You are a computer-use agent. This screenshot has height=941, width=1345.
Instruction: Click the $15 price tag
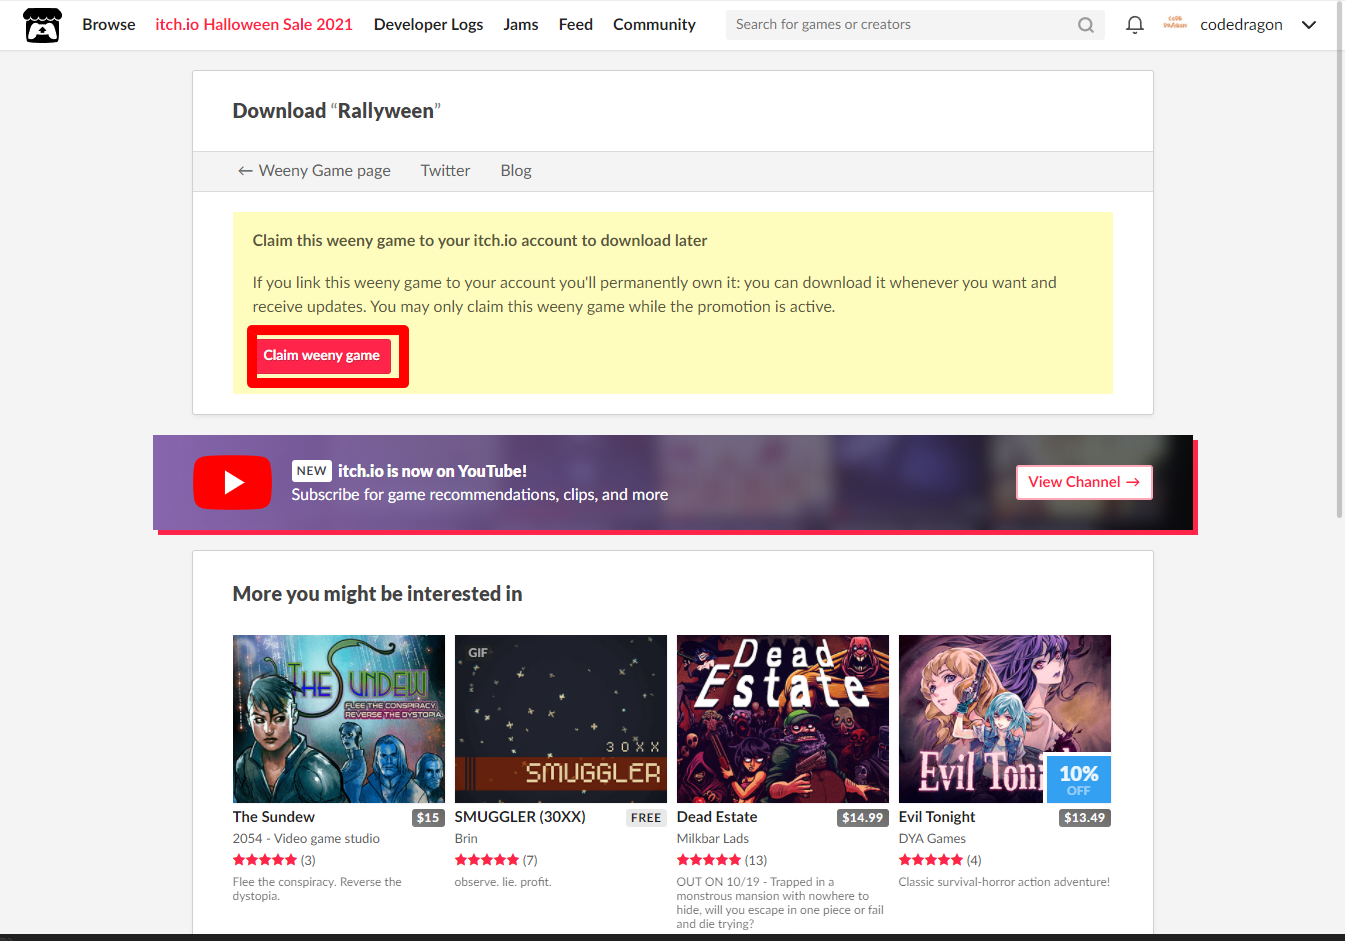[x=428, y=818]
